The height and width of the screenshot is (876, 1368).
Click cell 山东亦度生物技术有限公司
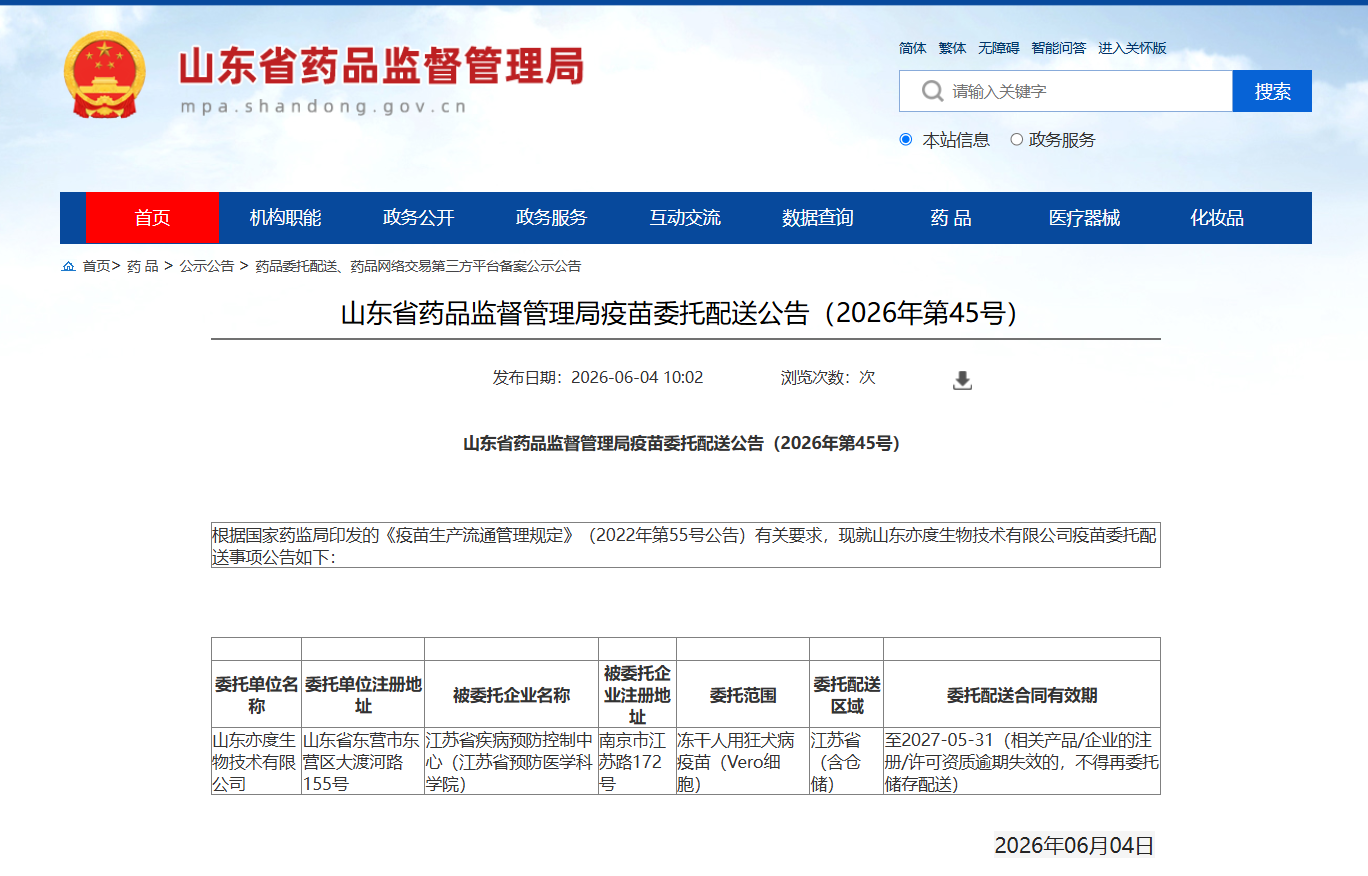click(x=257, y=762)
